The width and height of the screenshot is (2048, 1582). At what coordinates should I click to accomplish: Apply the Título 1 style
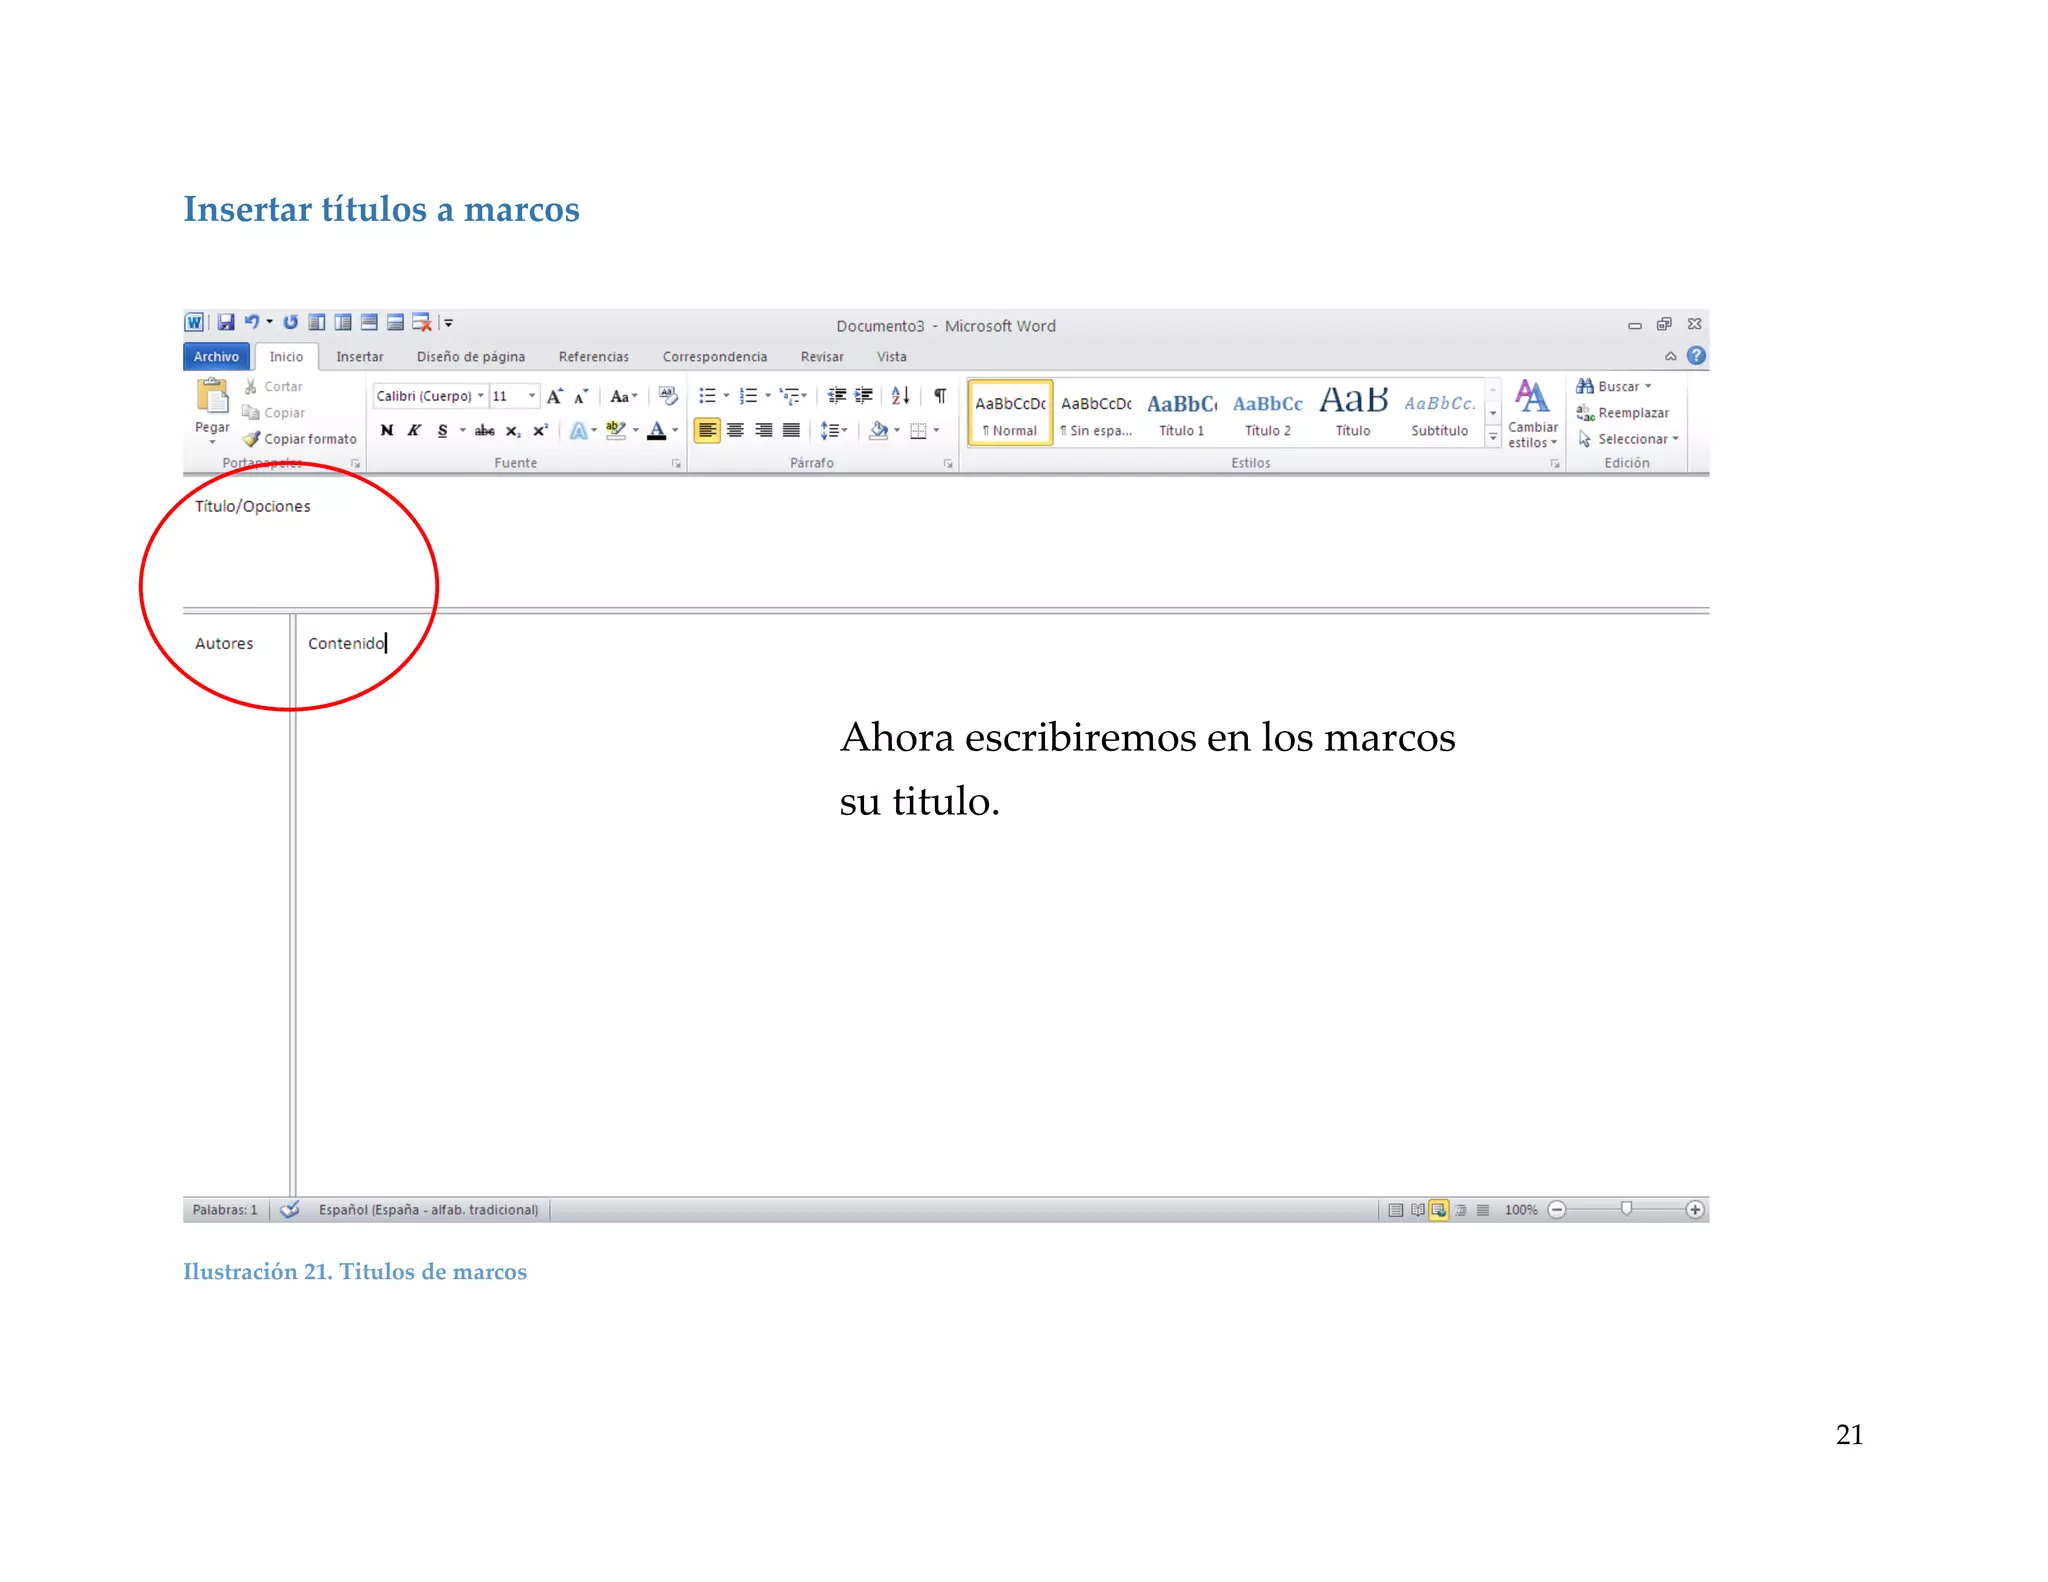click(x=1181, y=414)
